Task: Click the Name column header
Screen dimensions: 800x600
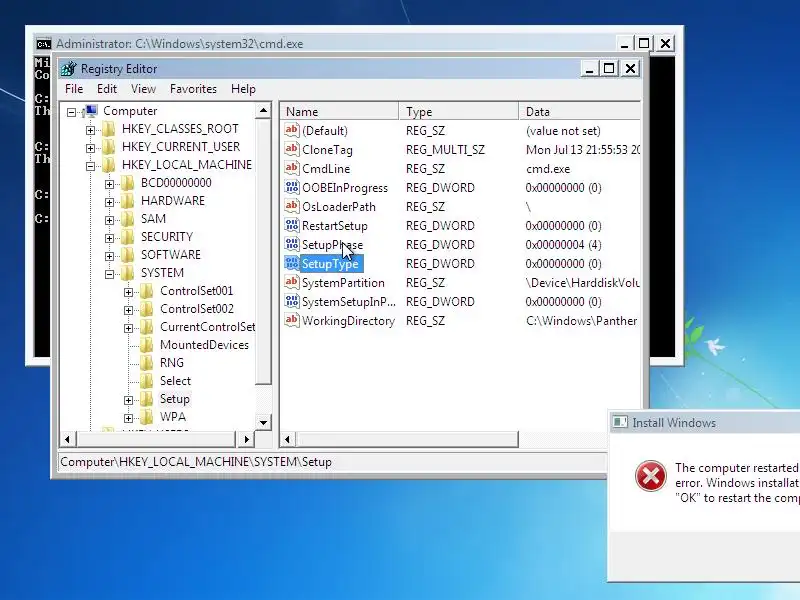Action: point(340,112)
